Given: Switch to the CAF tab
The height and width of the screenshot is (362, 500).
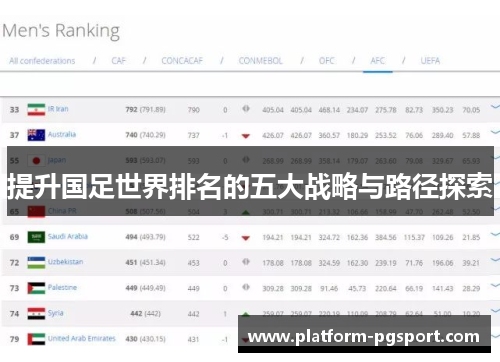Looking at the screenshot, I should tap(119, 61).
